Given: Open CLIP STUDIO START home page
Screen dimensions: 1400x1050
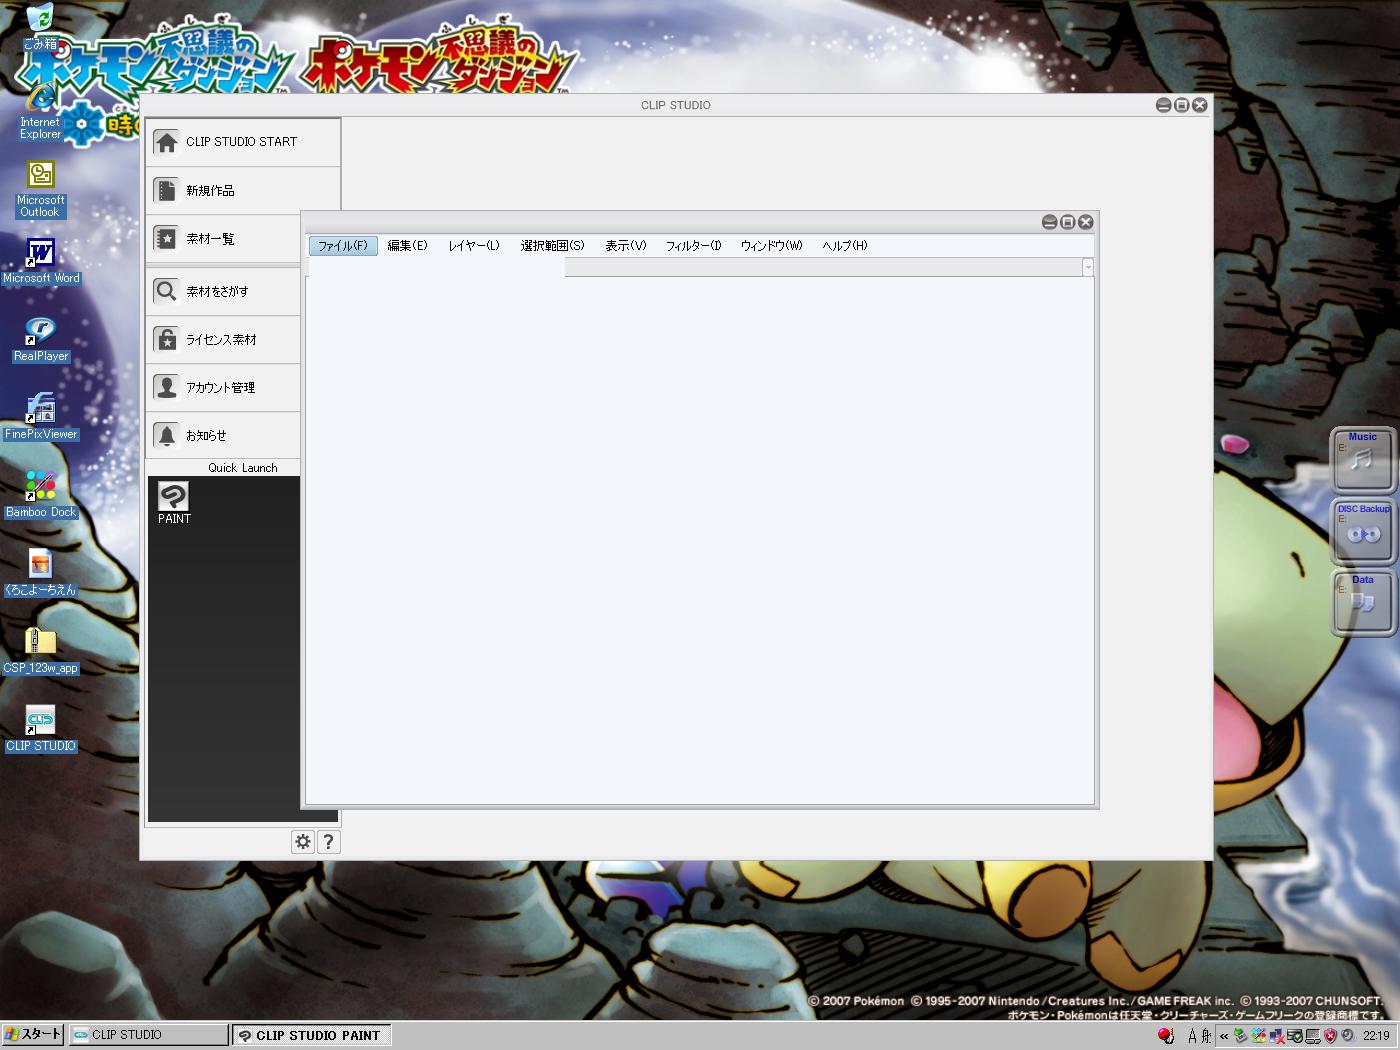Looking at the screenshot, I should click(243, 142).
